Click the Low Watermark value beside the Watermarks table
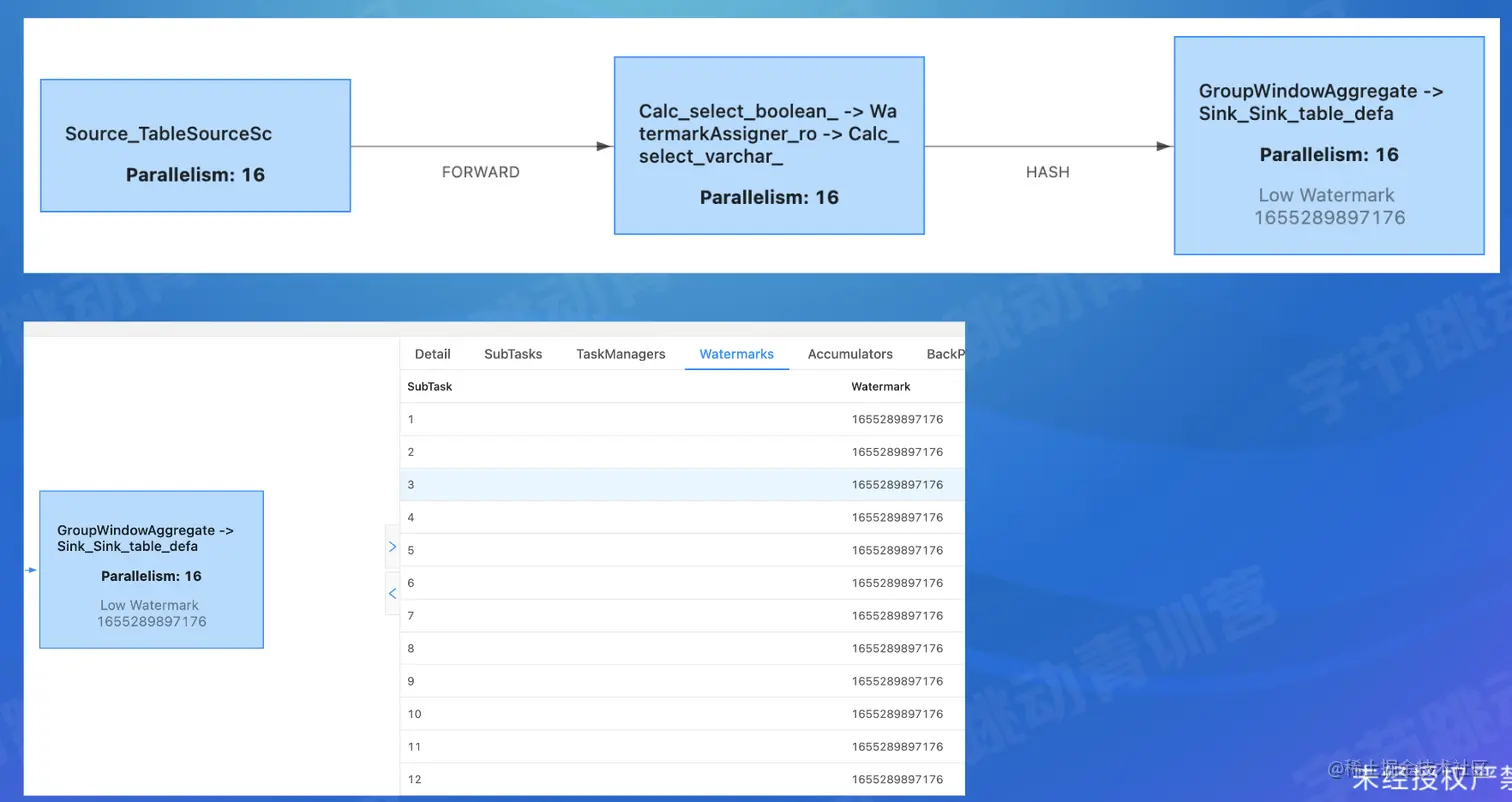The image size is (1512, 802). click(x=151, y=621)
